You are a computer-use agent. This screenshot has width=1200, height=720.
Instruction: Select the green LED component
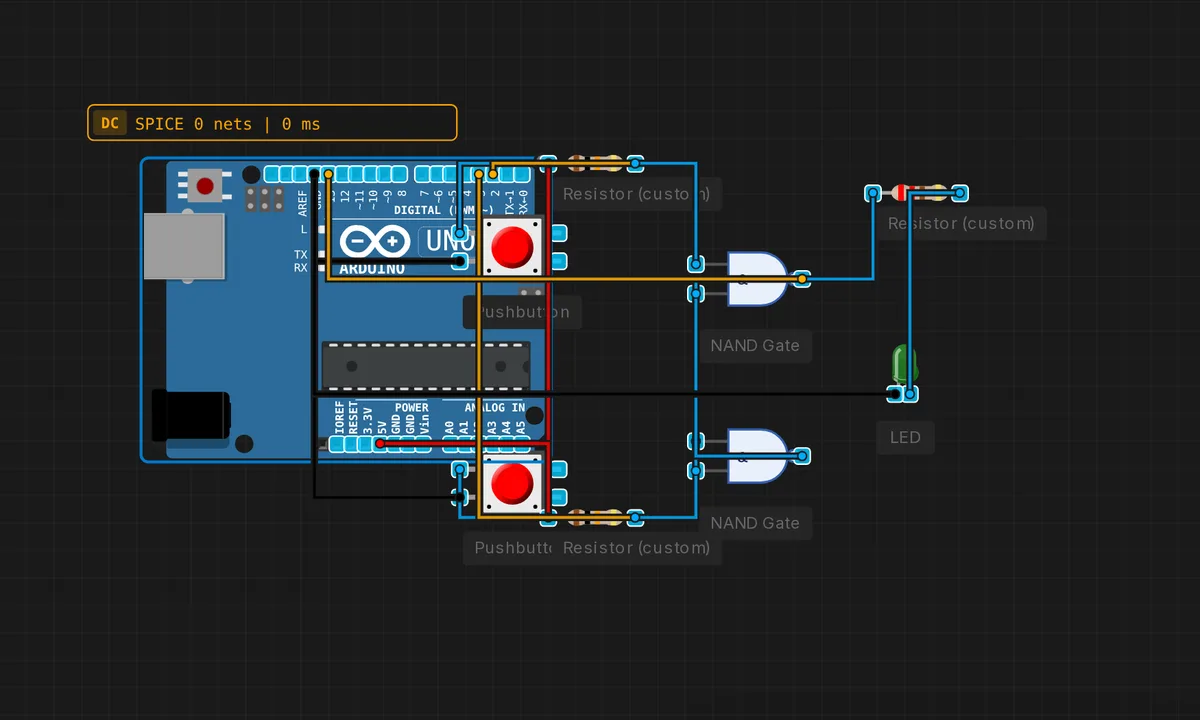tap(903, 366)
